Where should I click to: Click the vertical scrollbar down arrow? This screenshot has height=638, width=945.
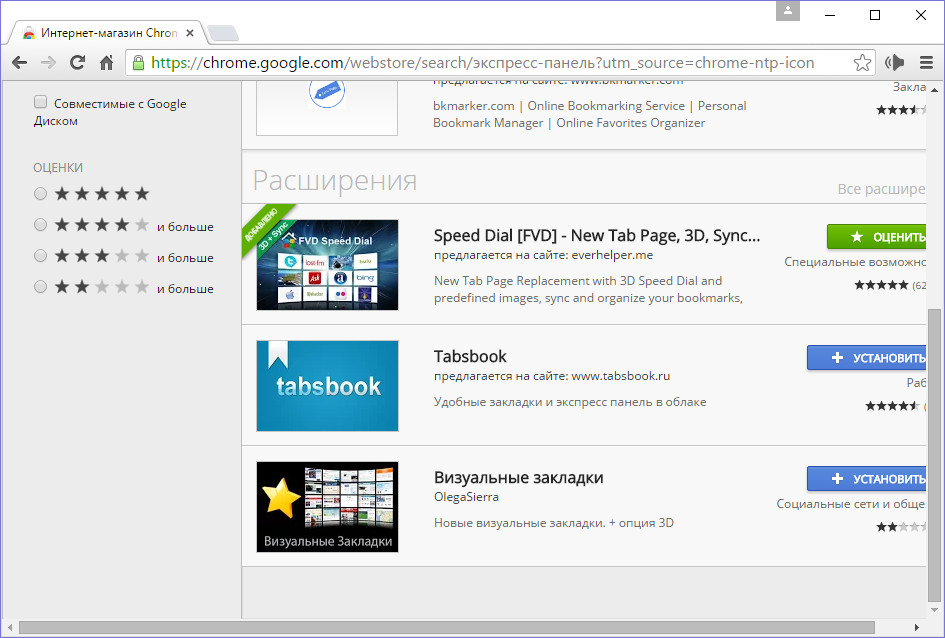pyautogui.click(x=934, y=610)
